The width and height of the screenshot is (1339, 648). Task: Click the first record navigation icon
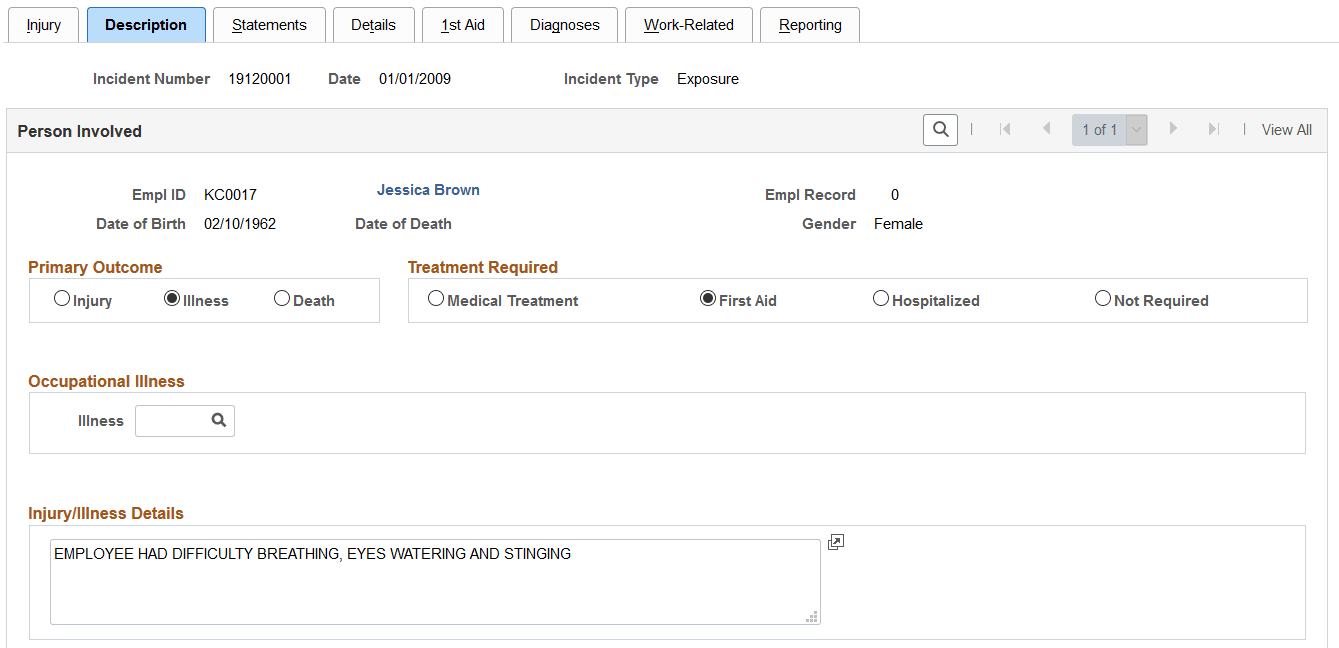point(1005,129)
